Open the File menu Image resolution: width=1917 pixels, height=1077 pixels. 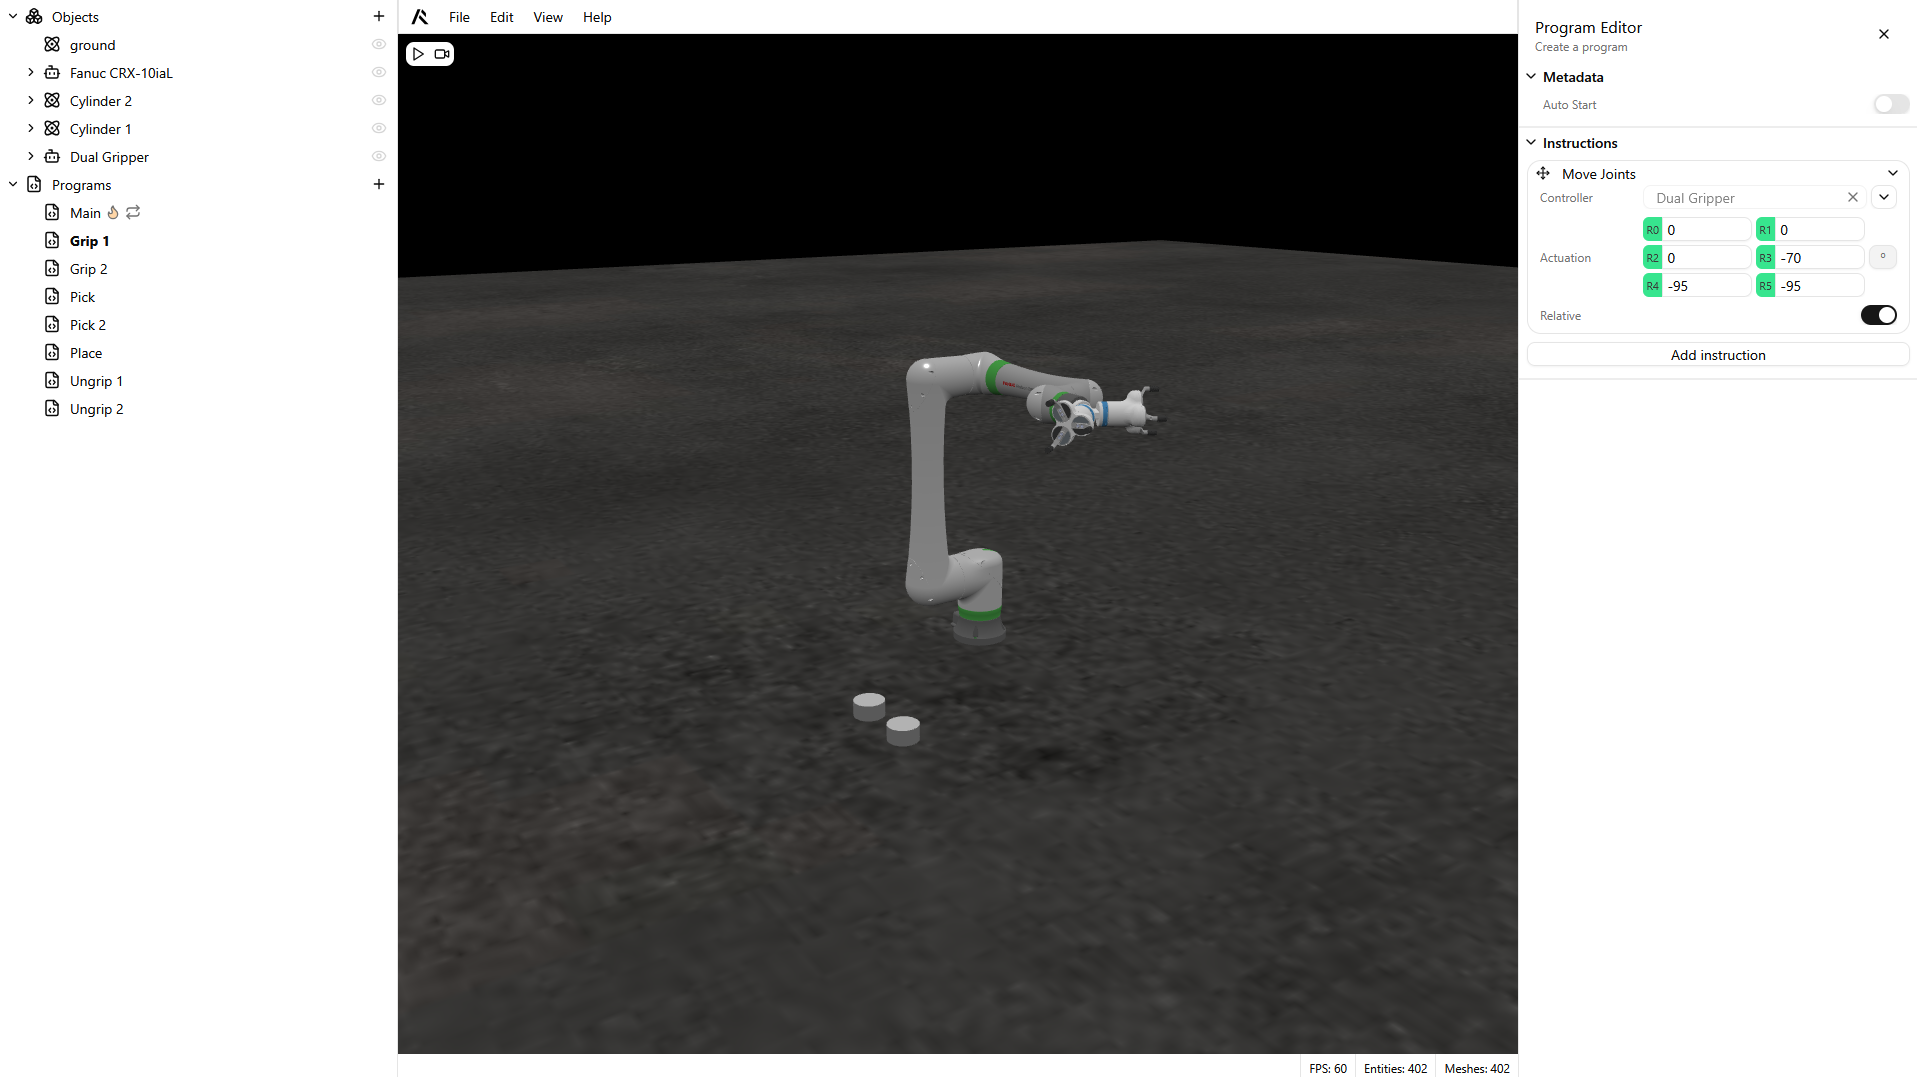pos(459,17)
